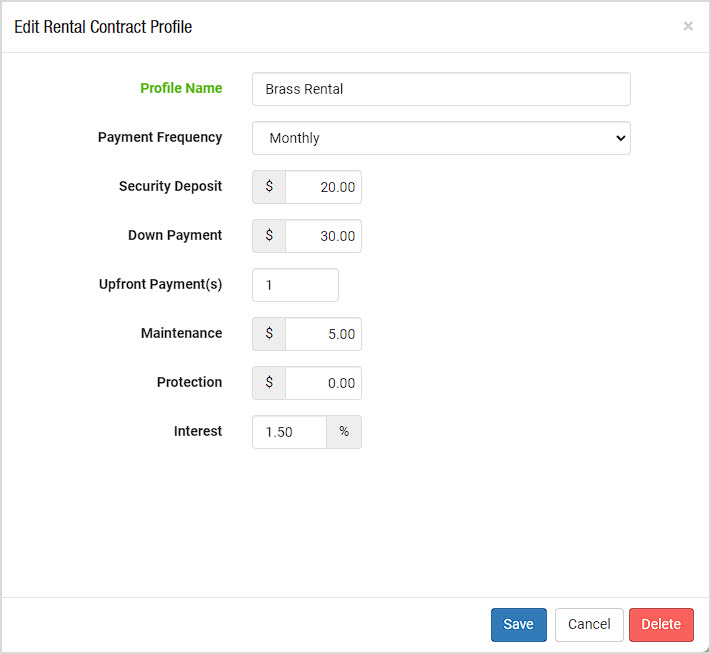The height and width of the screenshot is (654, 711).
Task: Click the dollar sign beside Down Payment
Action: pos(269,236)
